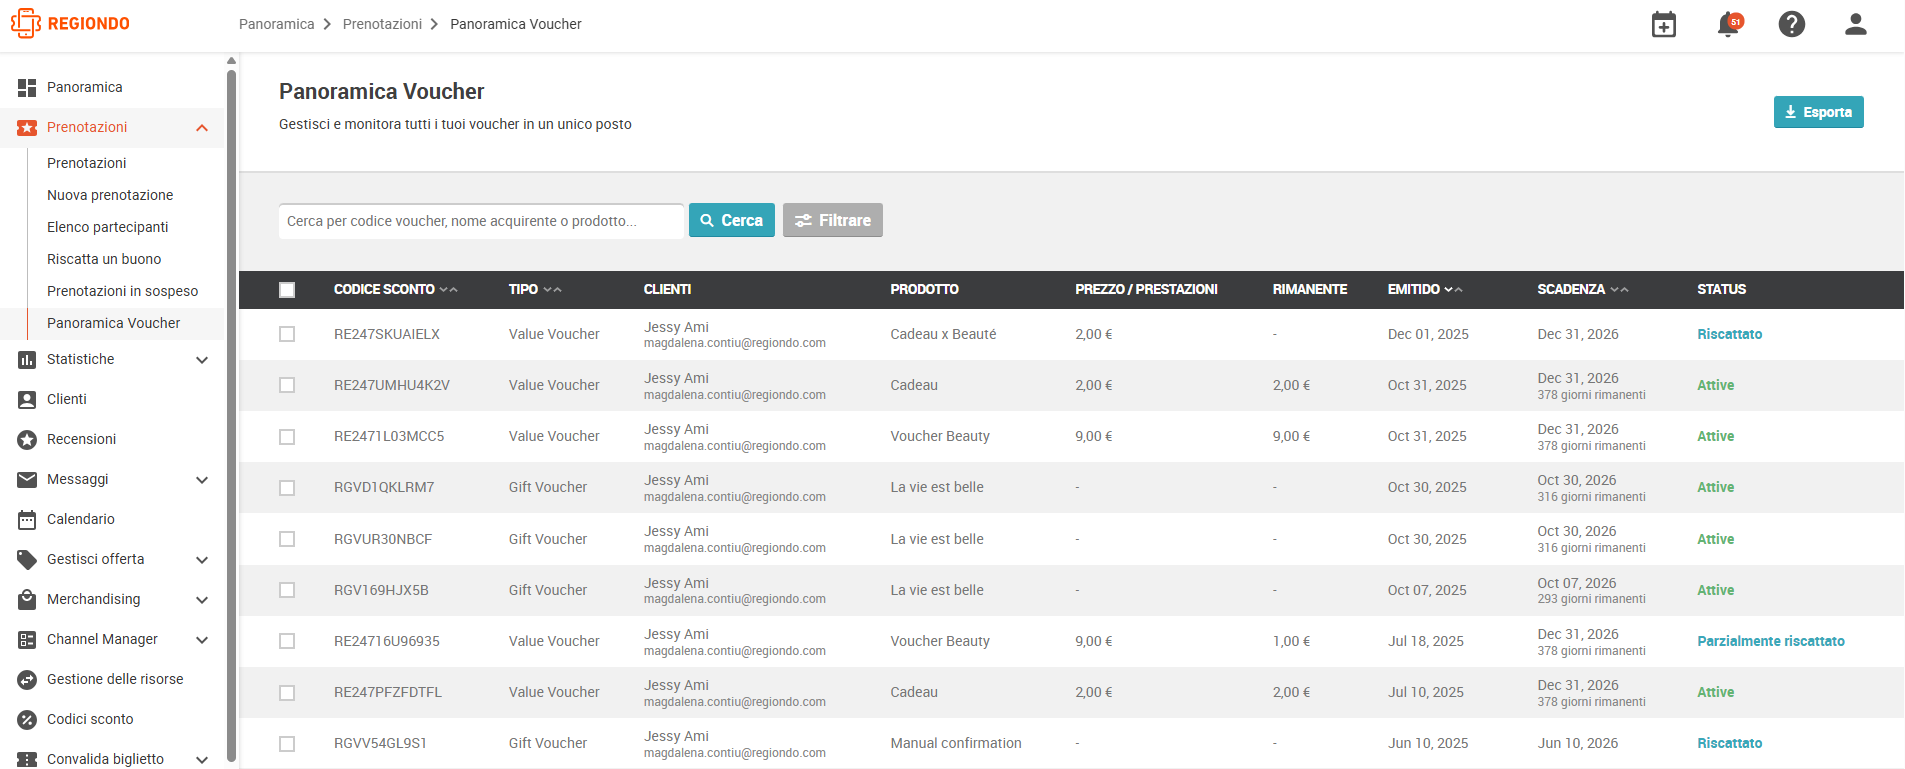The width and height of the screenshot is (1905, 769).
Task: Click the Riscattato status for RE247SKUAIELX
Action: pyautogui.click(x=1730, y=334)
